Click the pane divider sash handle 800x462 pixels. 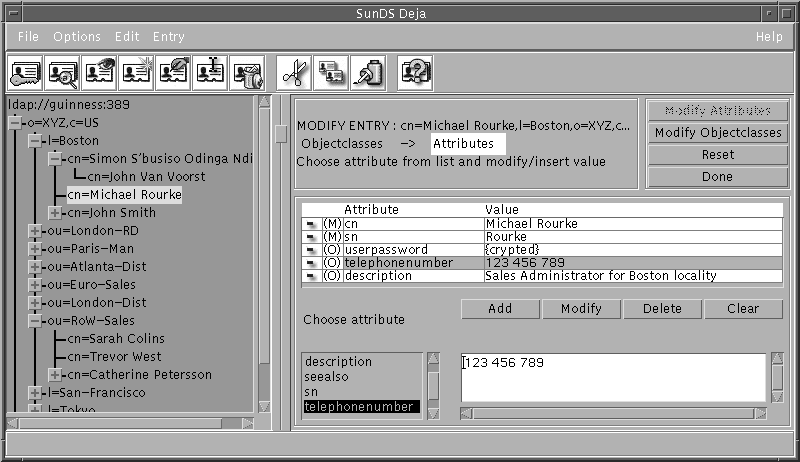[x=281, y=134]
